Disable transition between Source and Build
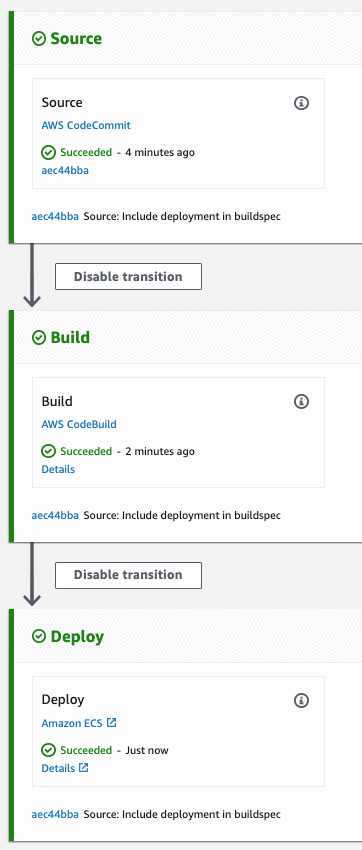The image size is (362, 850). 128,276
